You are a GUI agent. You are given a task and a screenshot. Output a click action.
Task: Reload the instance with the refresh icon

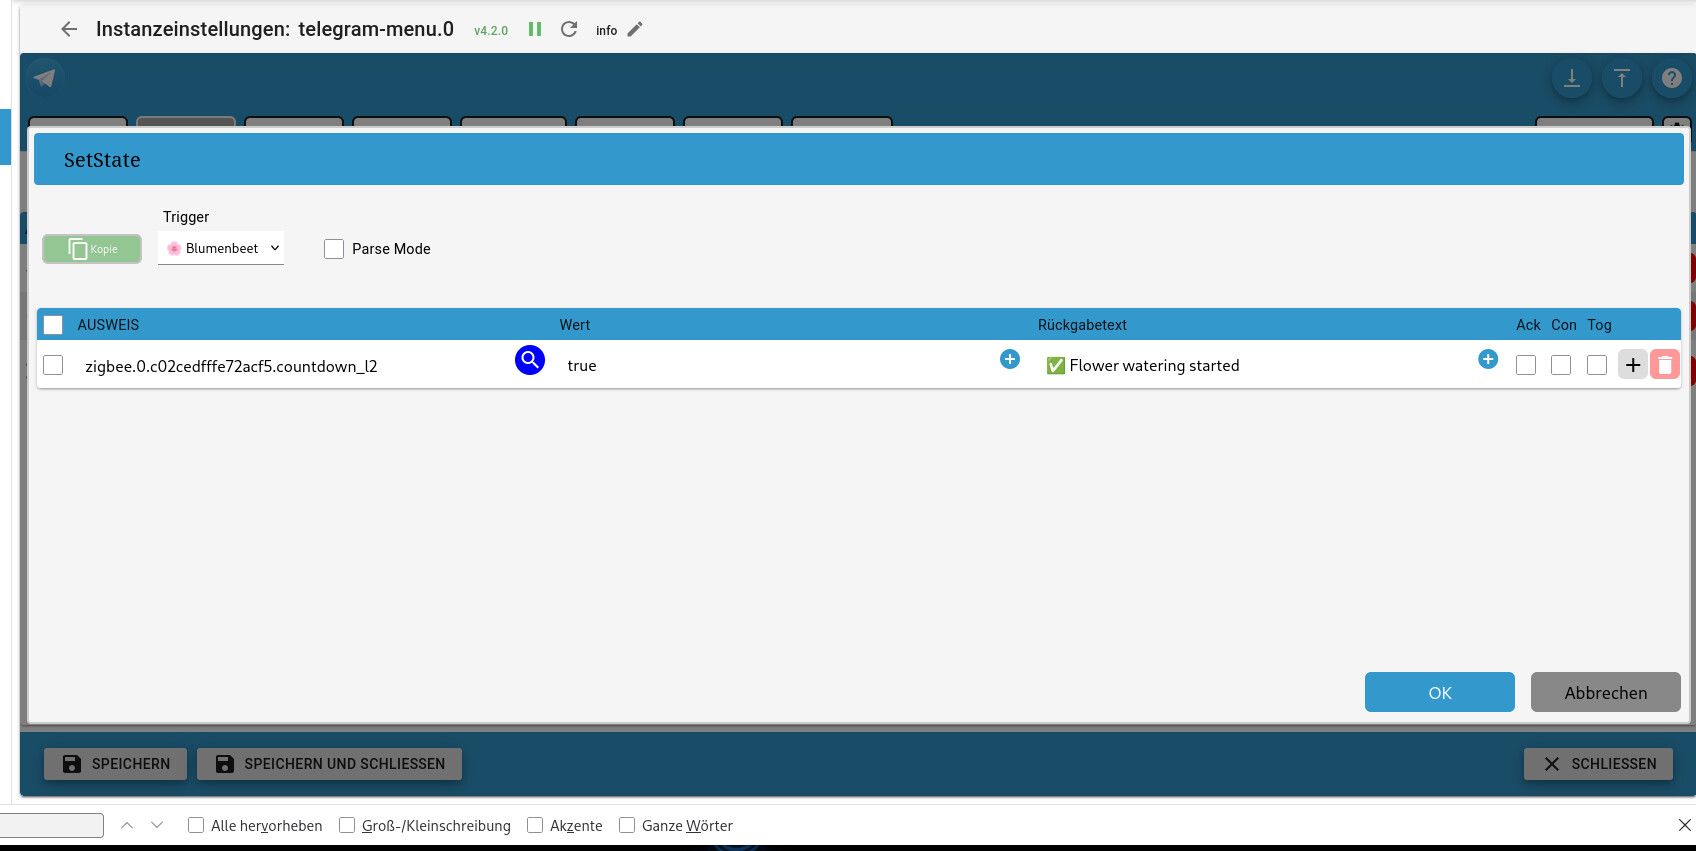[569, 29]
